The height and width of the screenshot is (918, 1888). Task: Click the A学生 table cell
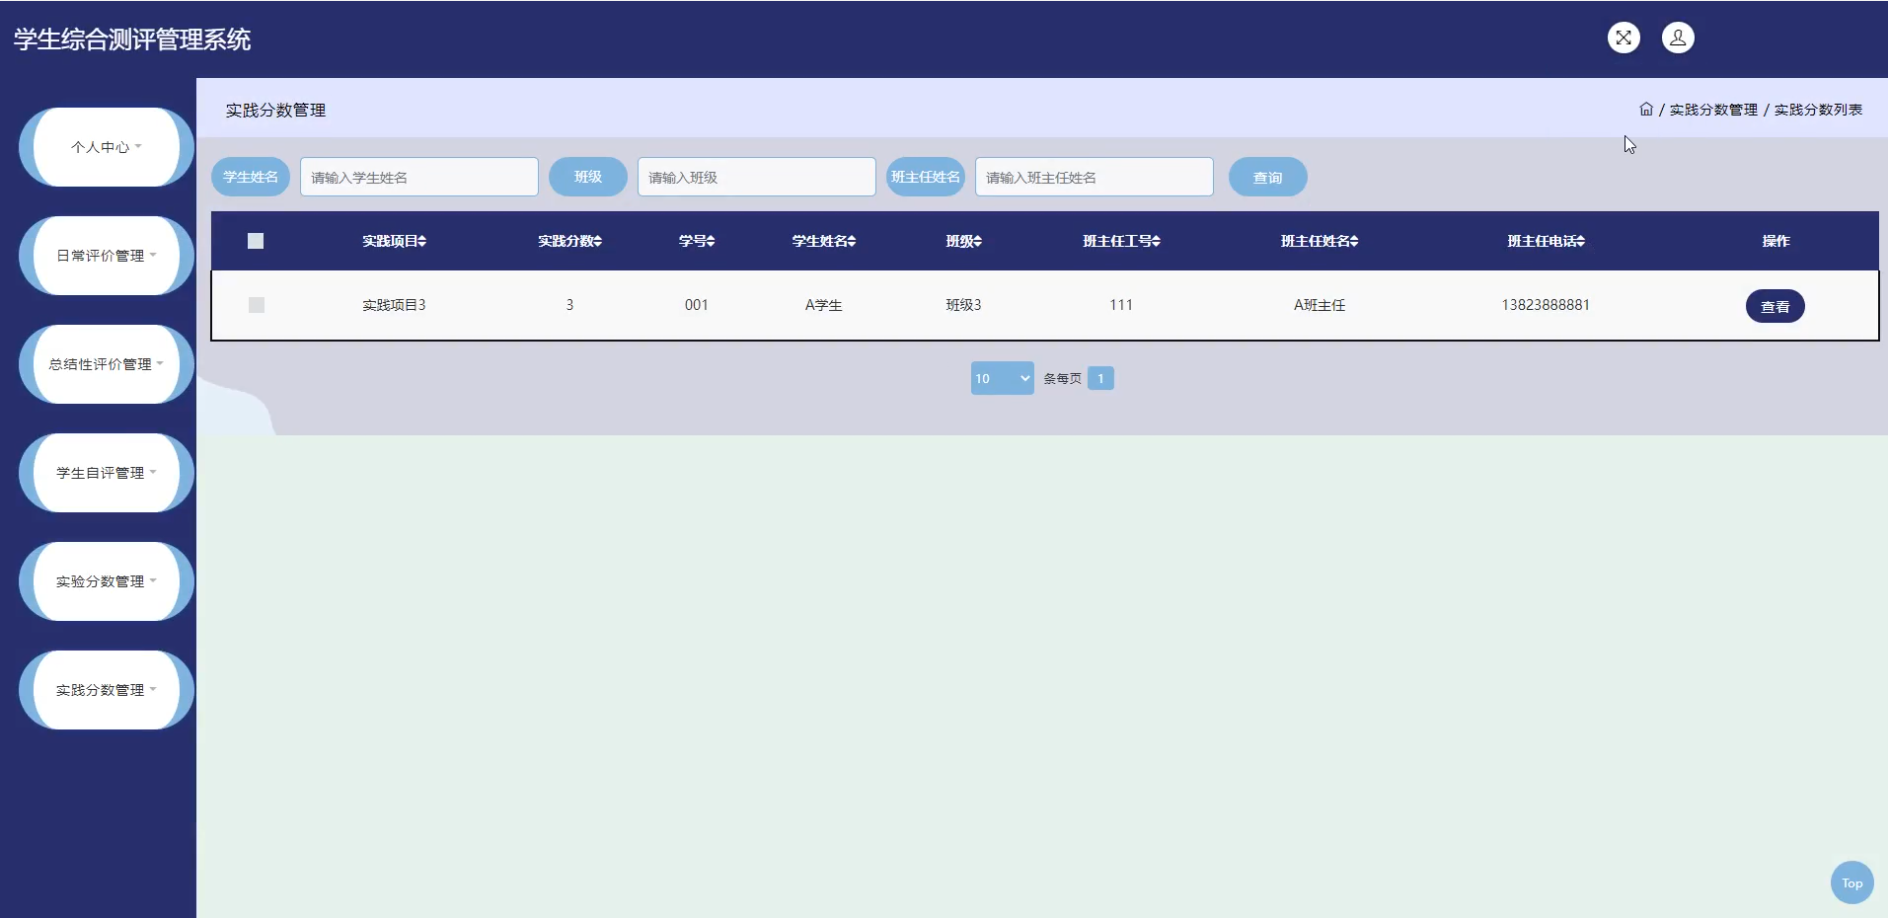824,305
